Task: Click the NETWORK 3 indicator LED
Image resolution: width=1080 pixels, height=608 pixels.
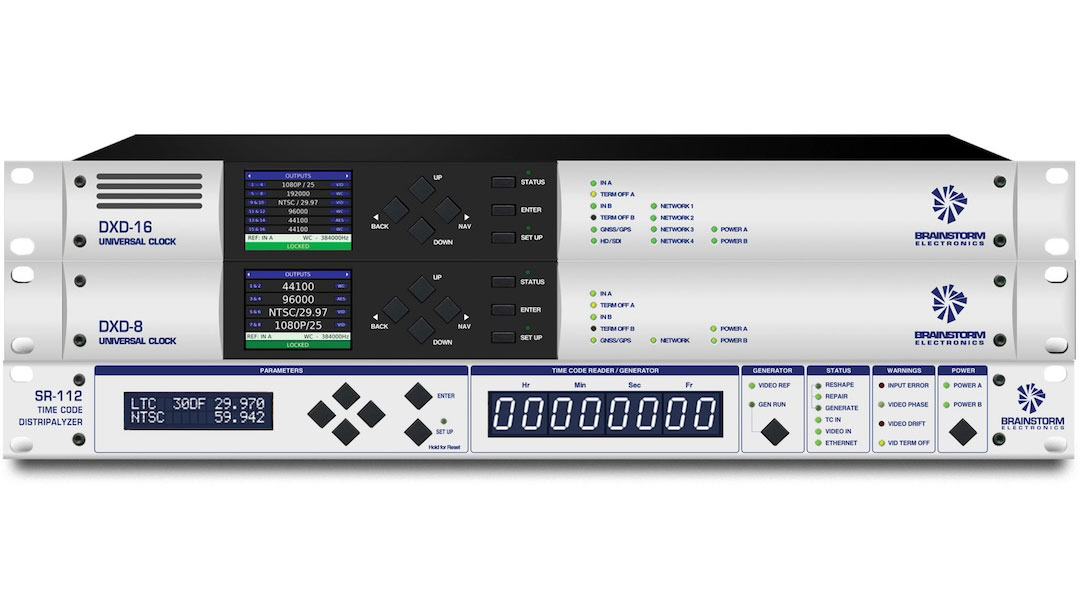Action: [654, 229]
